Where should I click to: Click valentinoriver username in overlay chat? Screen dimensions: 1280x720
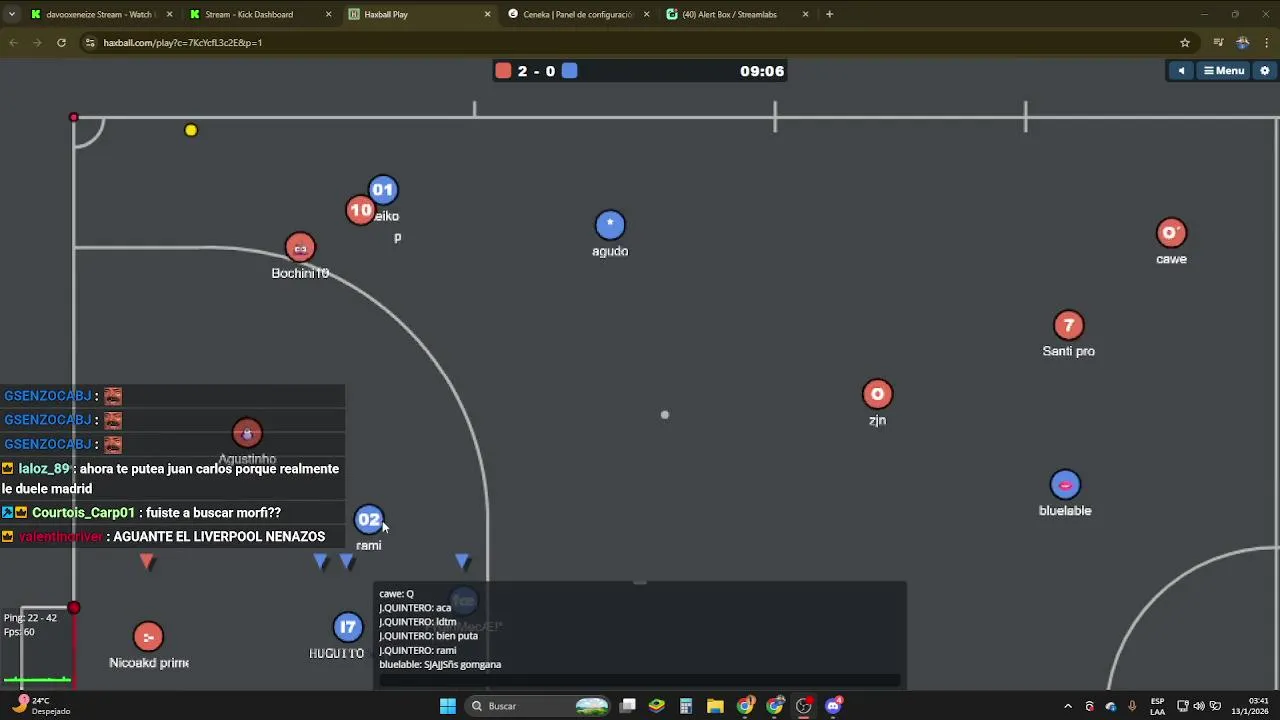60,537
